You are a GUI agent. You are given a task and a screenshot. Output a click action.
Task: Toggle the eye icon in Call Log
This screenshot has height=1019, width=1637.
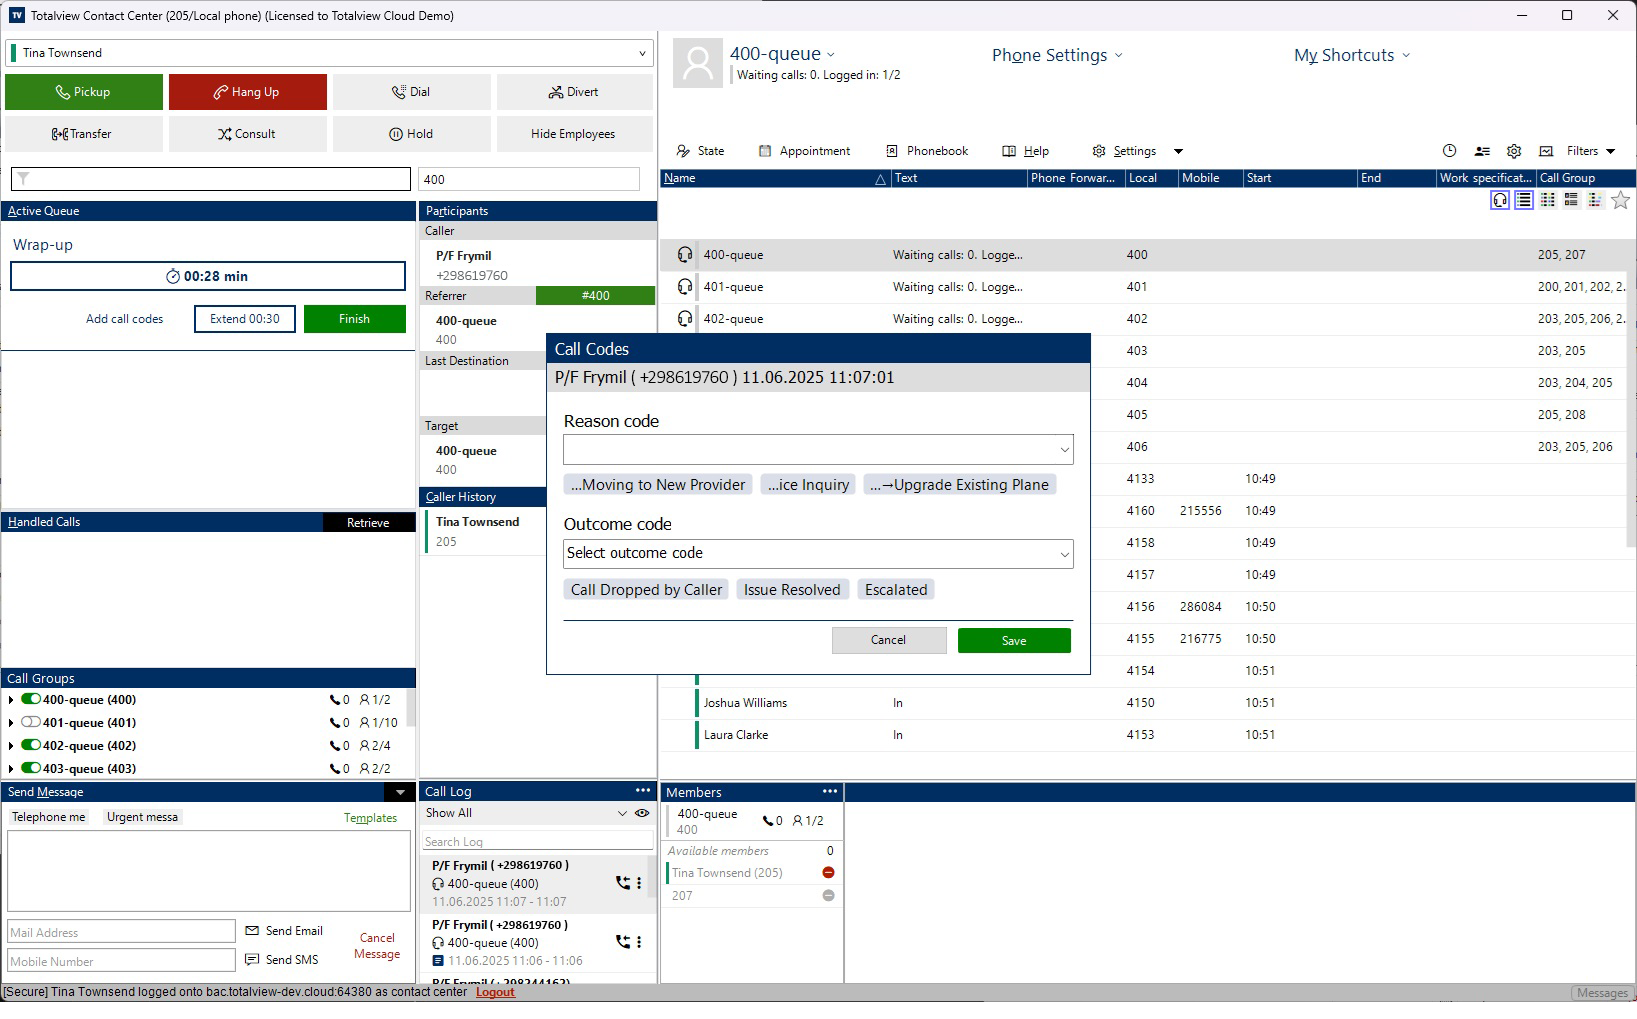pos(642,814)
